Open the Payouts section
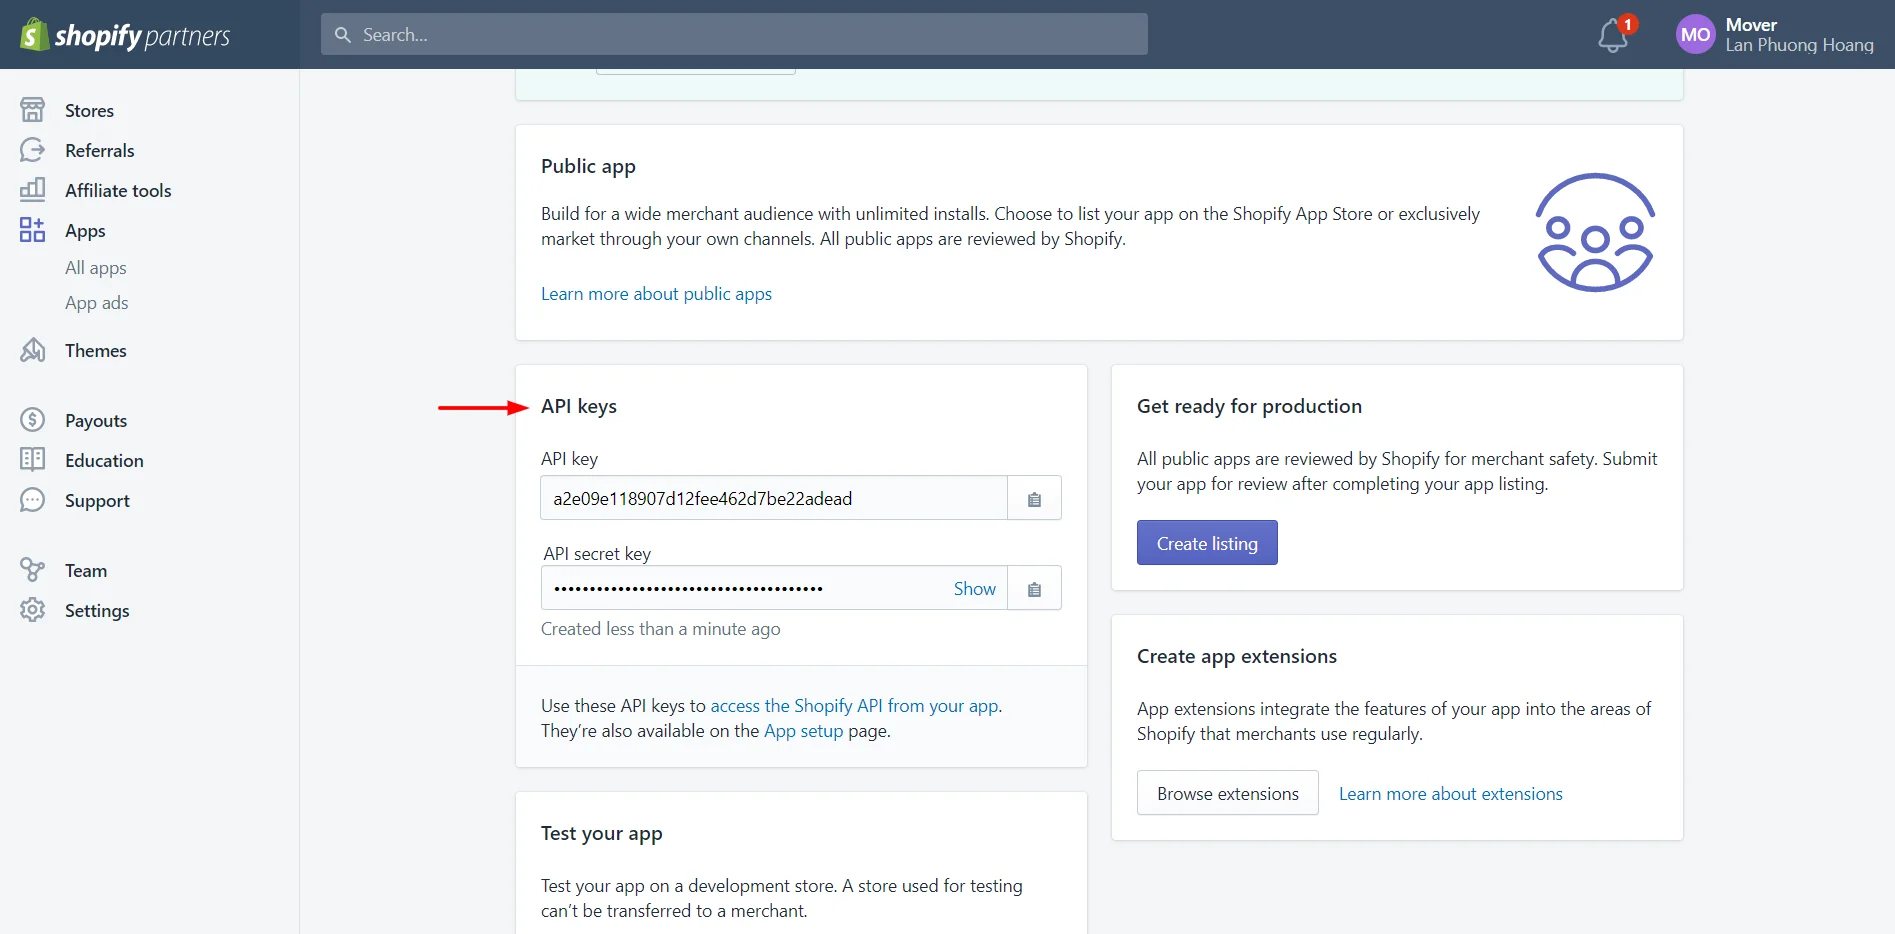The width and height of the screenshot is (1895, 934). tap(96, 420)
